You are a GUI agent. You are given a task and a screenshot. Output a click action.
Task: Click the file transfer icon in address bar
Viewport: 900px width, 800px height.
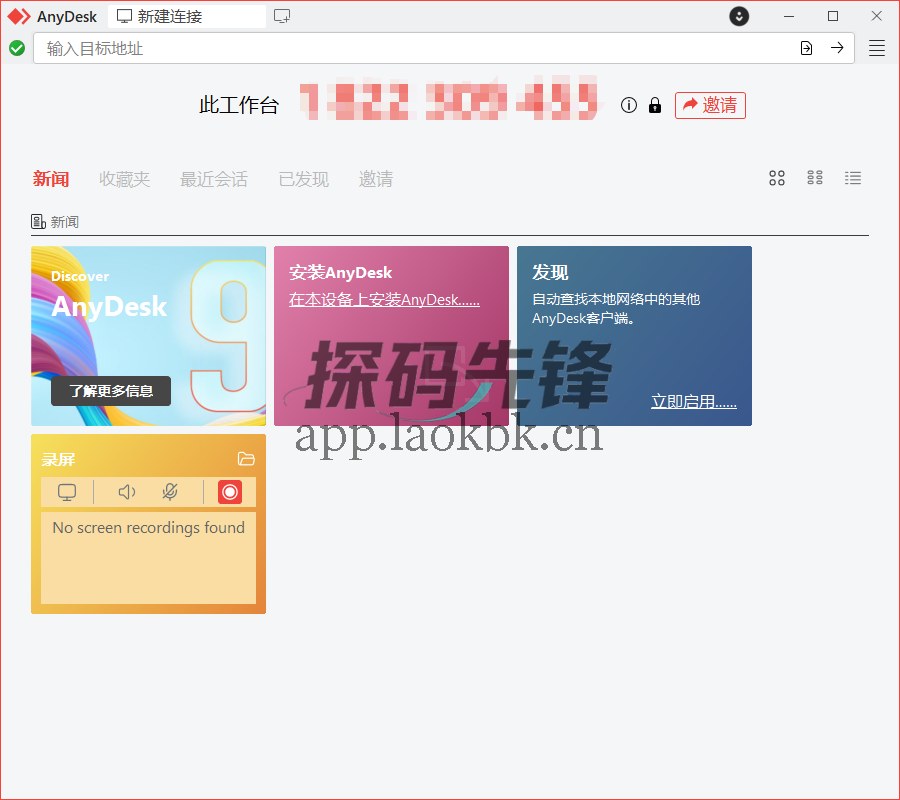pos(806,47)
